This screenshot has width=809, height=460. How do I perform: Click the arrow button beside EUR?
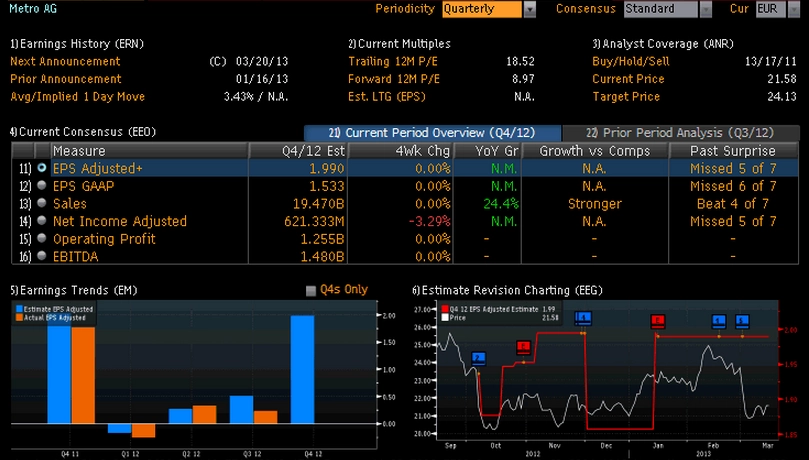[794, 9]
